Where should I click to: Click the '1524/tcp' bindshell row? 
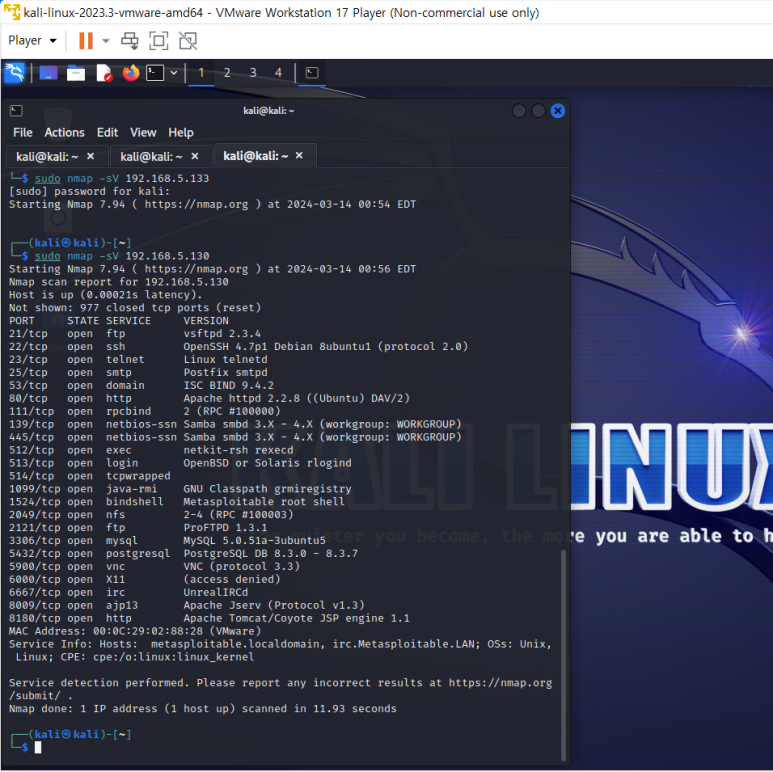(176, 502)
